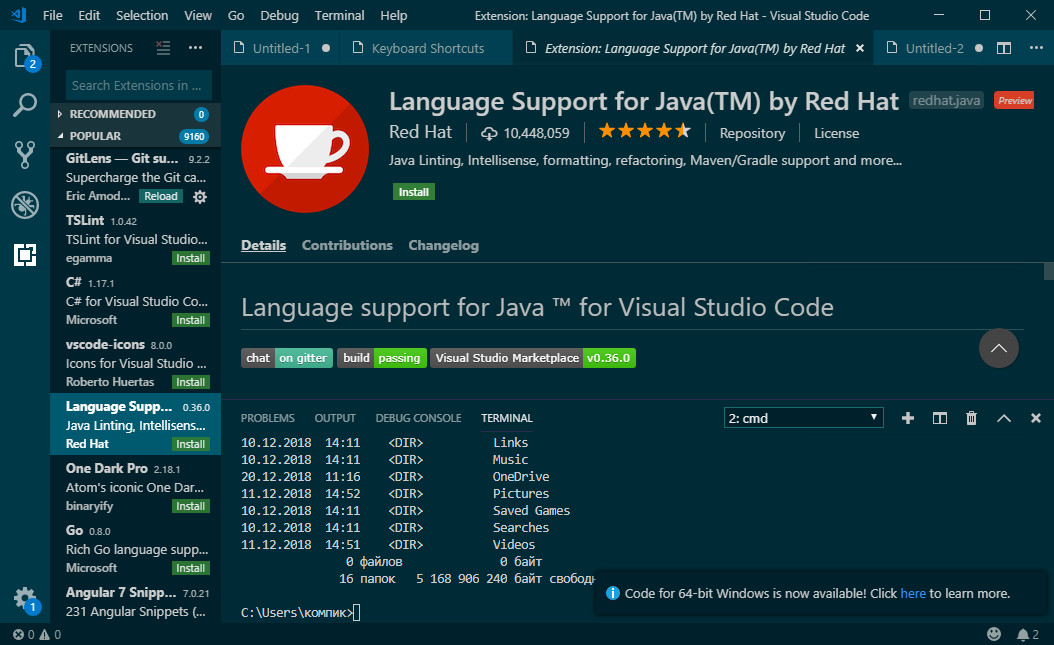Focus the Search Extensions input field

click(138, 85)
